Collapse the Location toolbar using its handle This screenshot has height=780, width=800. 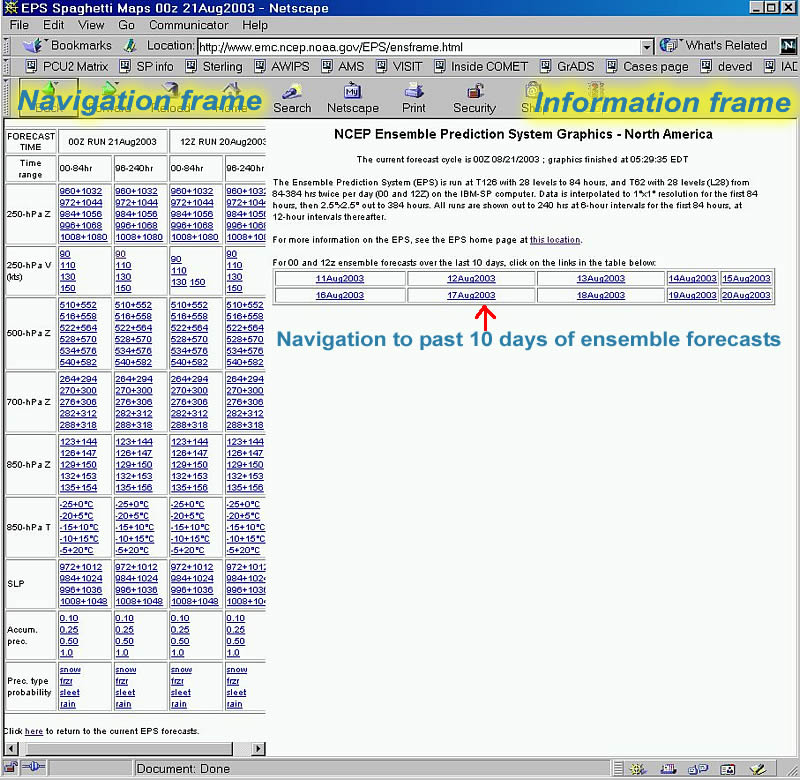click(x=6, y=46)
